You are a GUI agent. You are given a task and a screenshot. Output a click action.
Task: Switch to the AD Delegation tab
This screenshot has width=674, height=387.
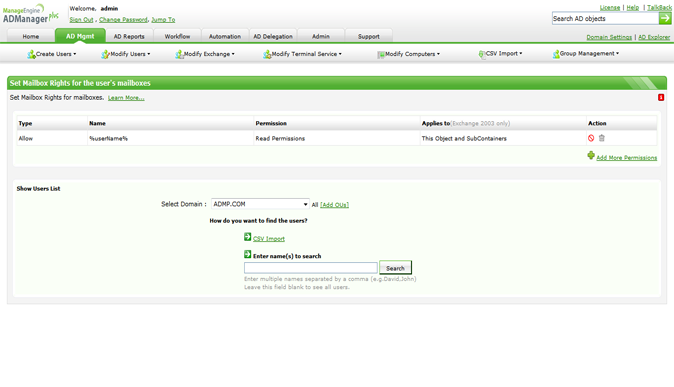click(273, 36)
